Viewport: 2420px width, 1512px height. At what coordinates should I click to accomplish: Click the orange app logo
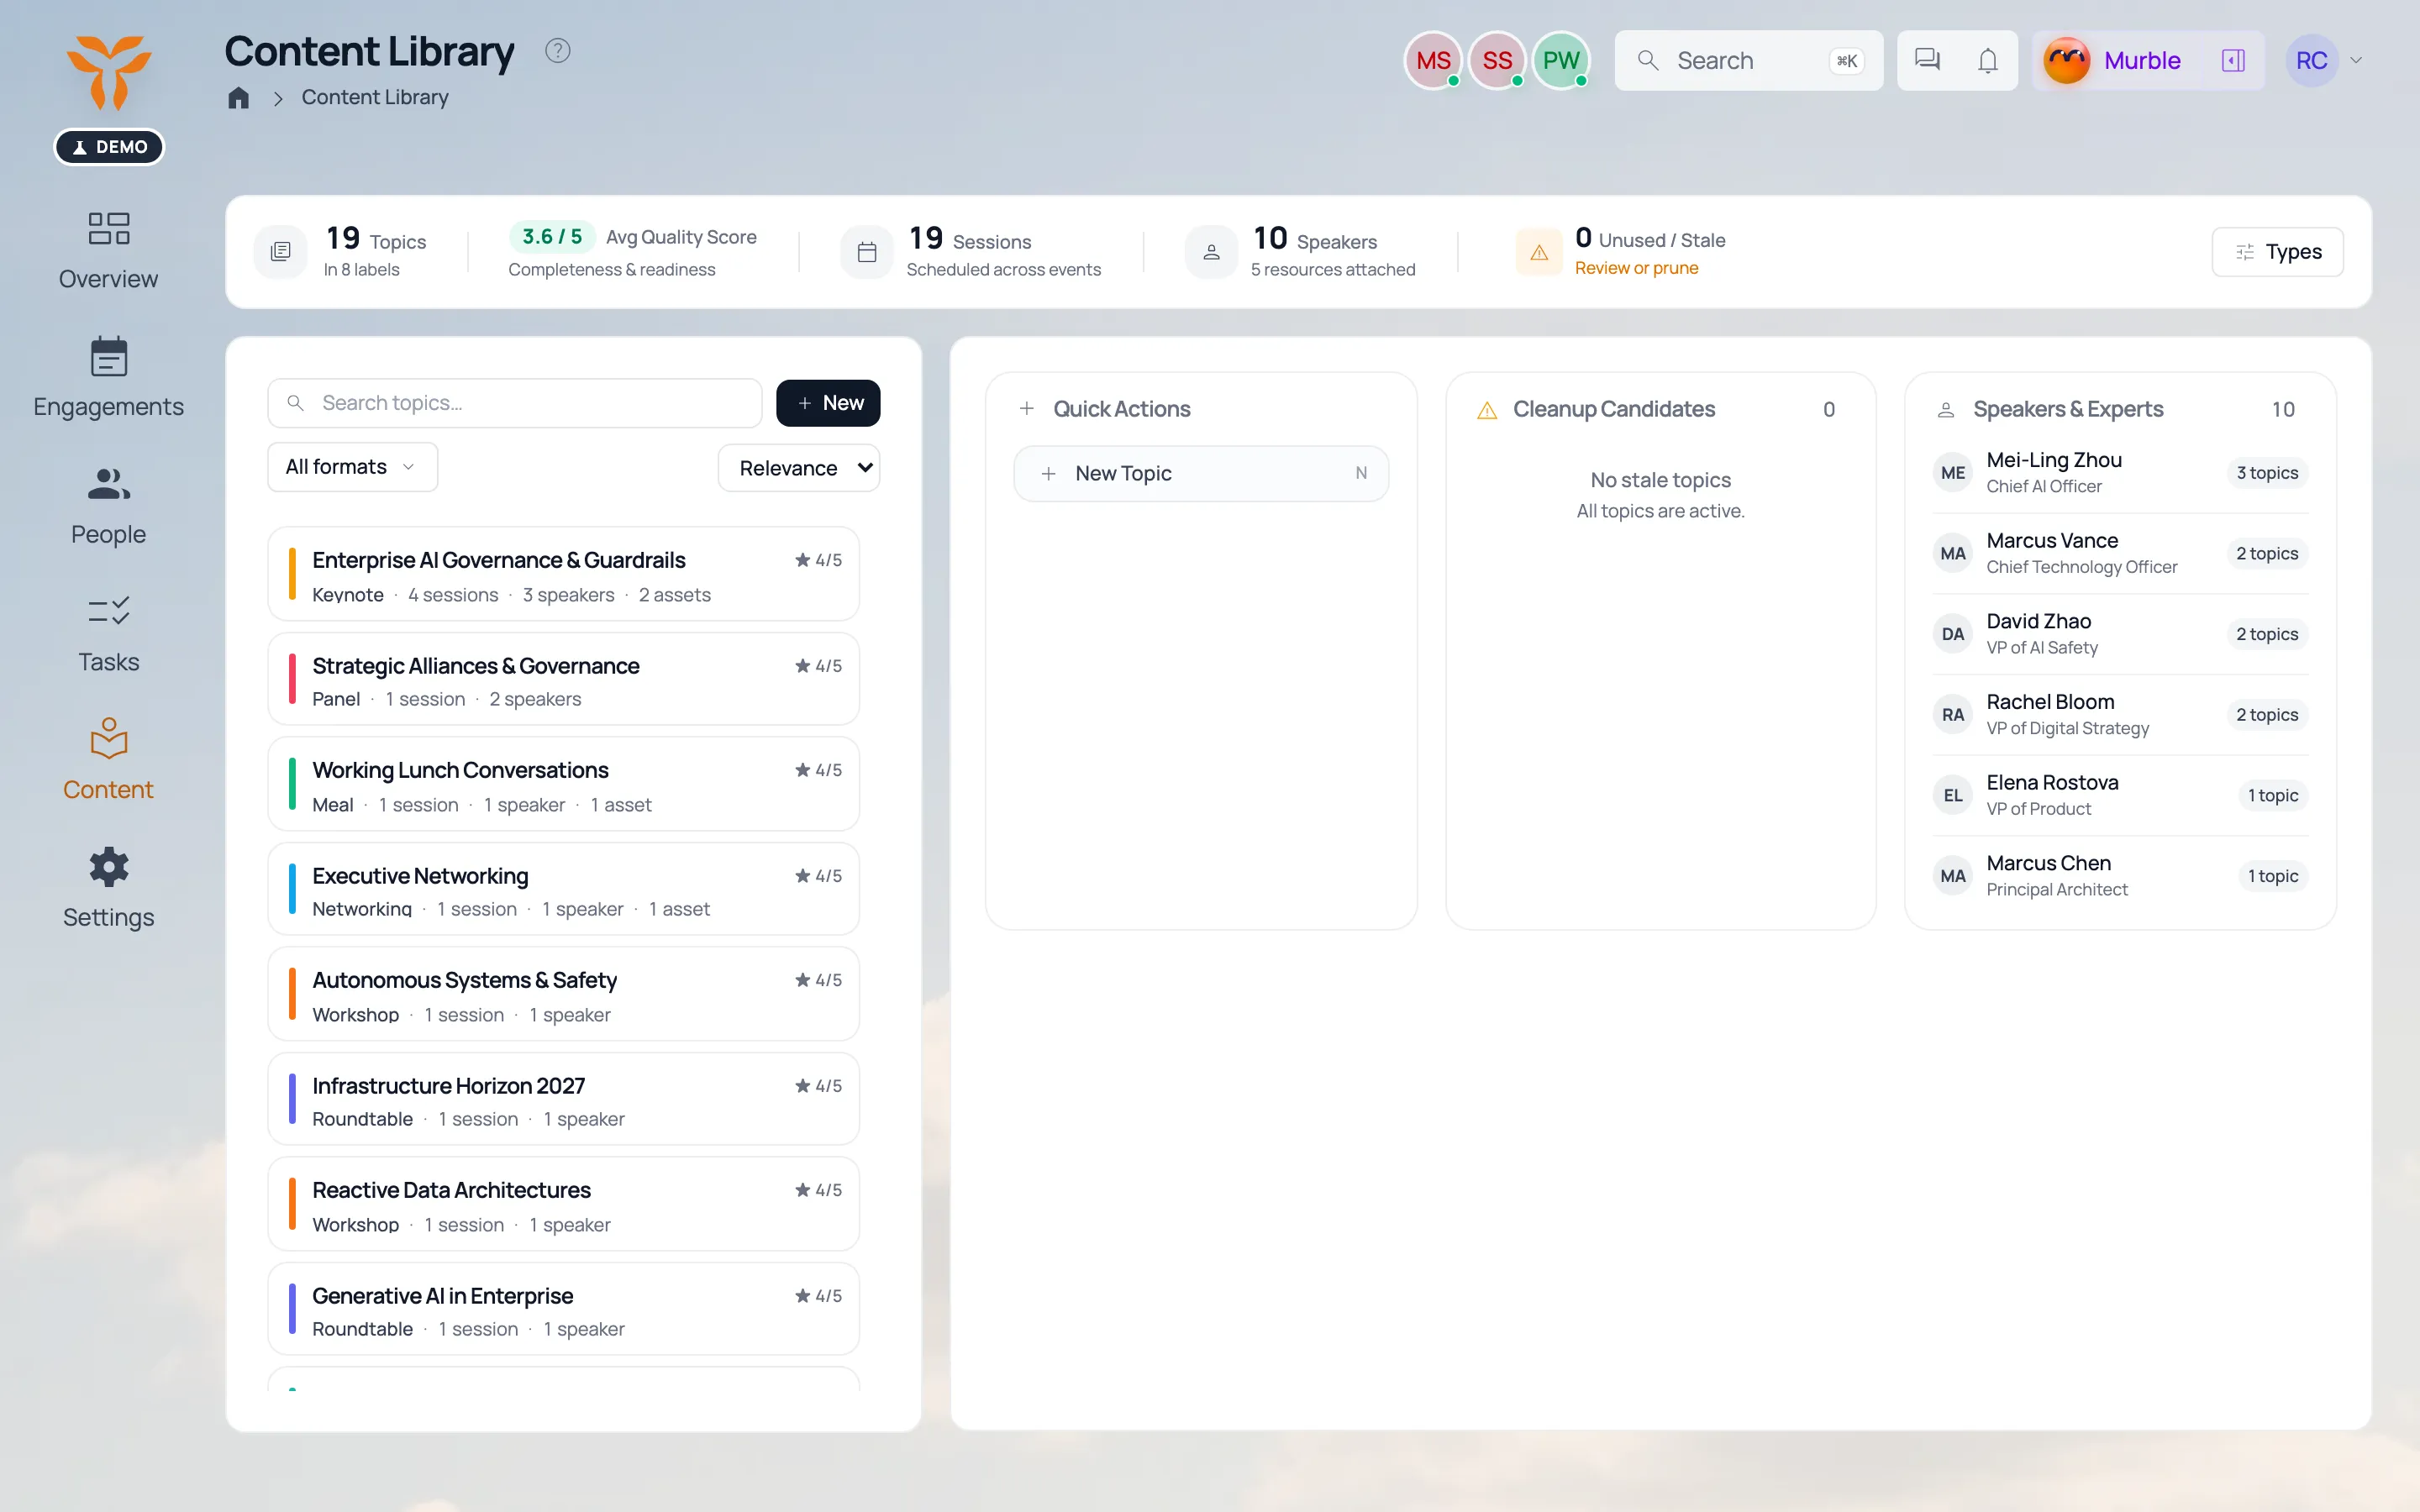tap(109, 72)
